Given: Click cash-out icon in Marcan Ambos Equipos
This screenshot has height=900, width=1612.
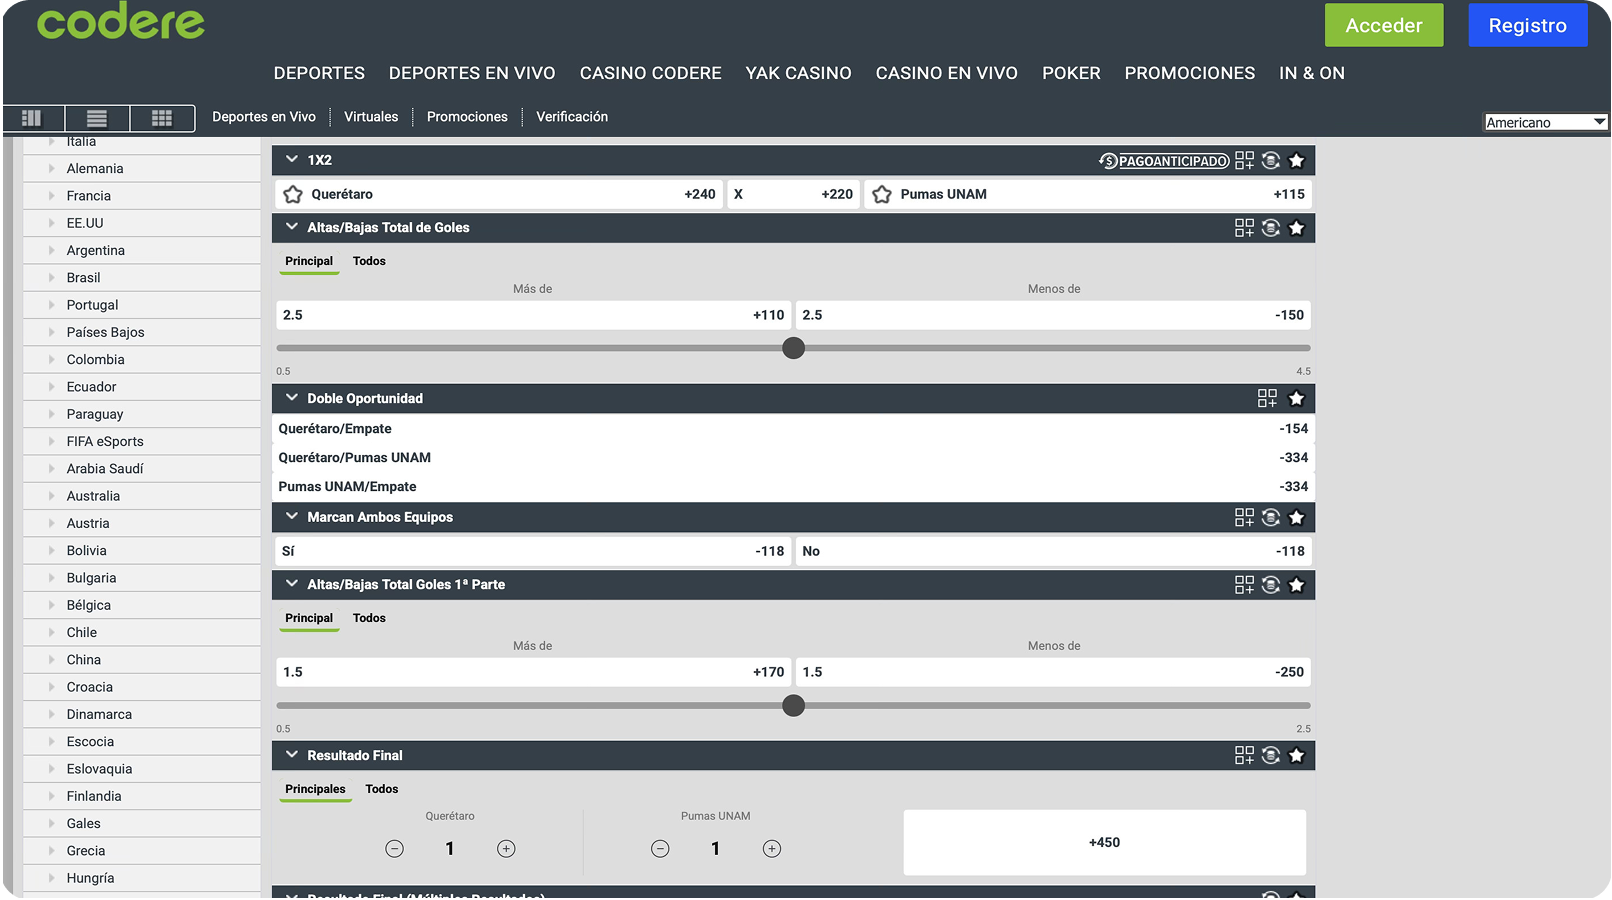Looking at the screenshot, I should [1271, 517].
